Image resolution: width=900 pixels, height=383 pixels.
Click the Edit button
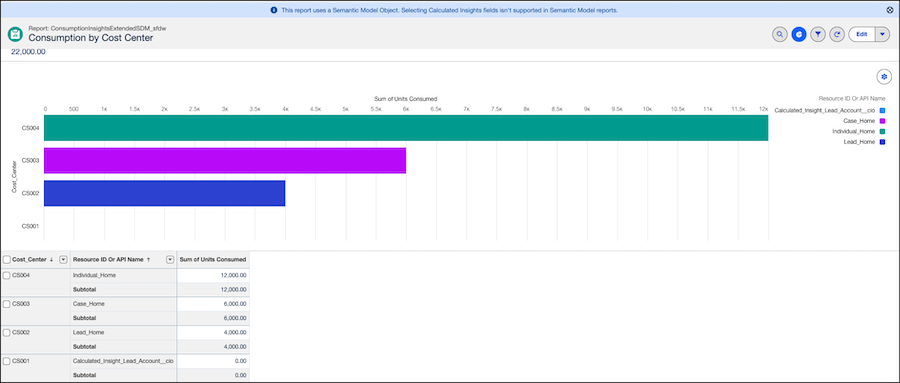click(x=862, y=34)
